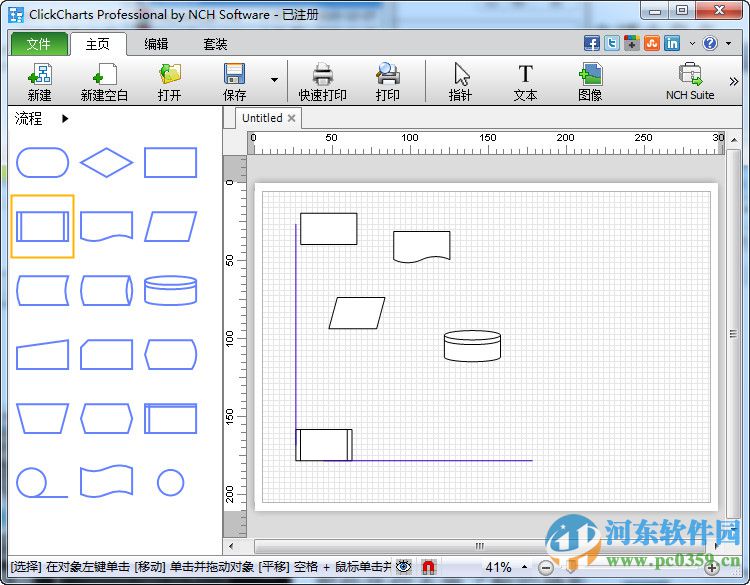This screenshot has height=585, width=750.
Task: Click the vertical scrollbar up arrow
Action: click(x=734, y=140)
